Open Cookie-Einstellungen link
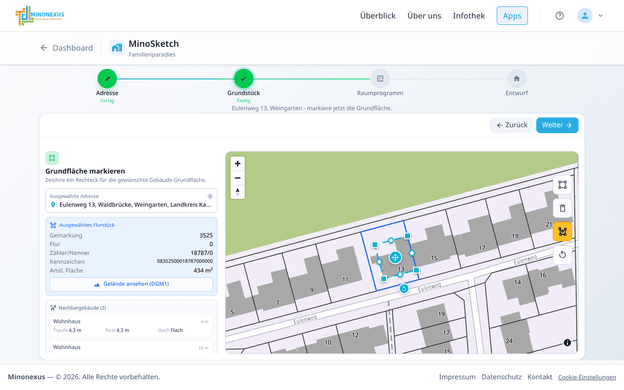 (587, 377)
